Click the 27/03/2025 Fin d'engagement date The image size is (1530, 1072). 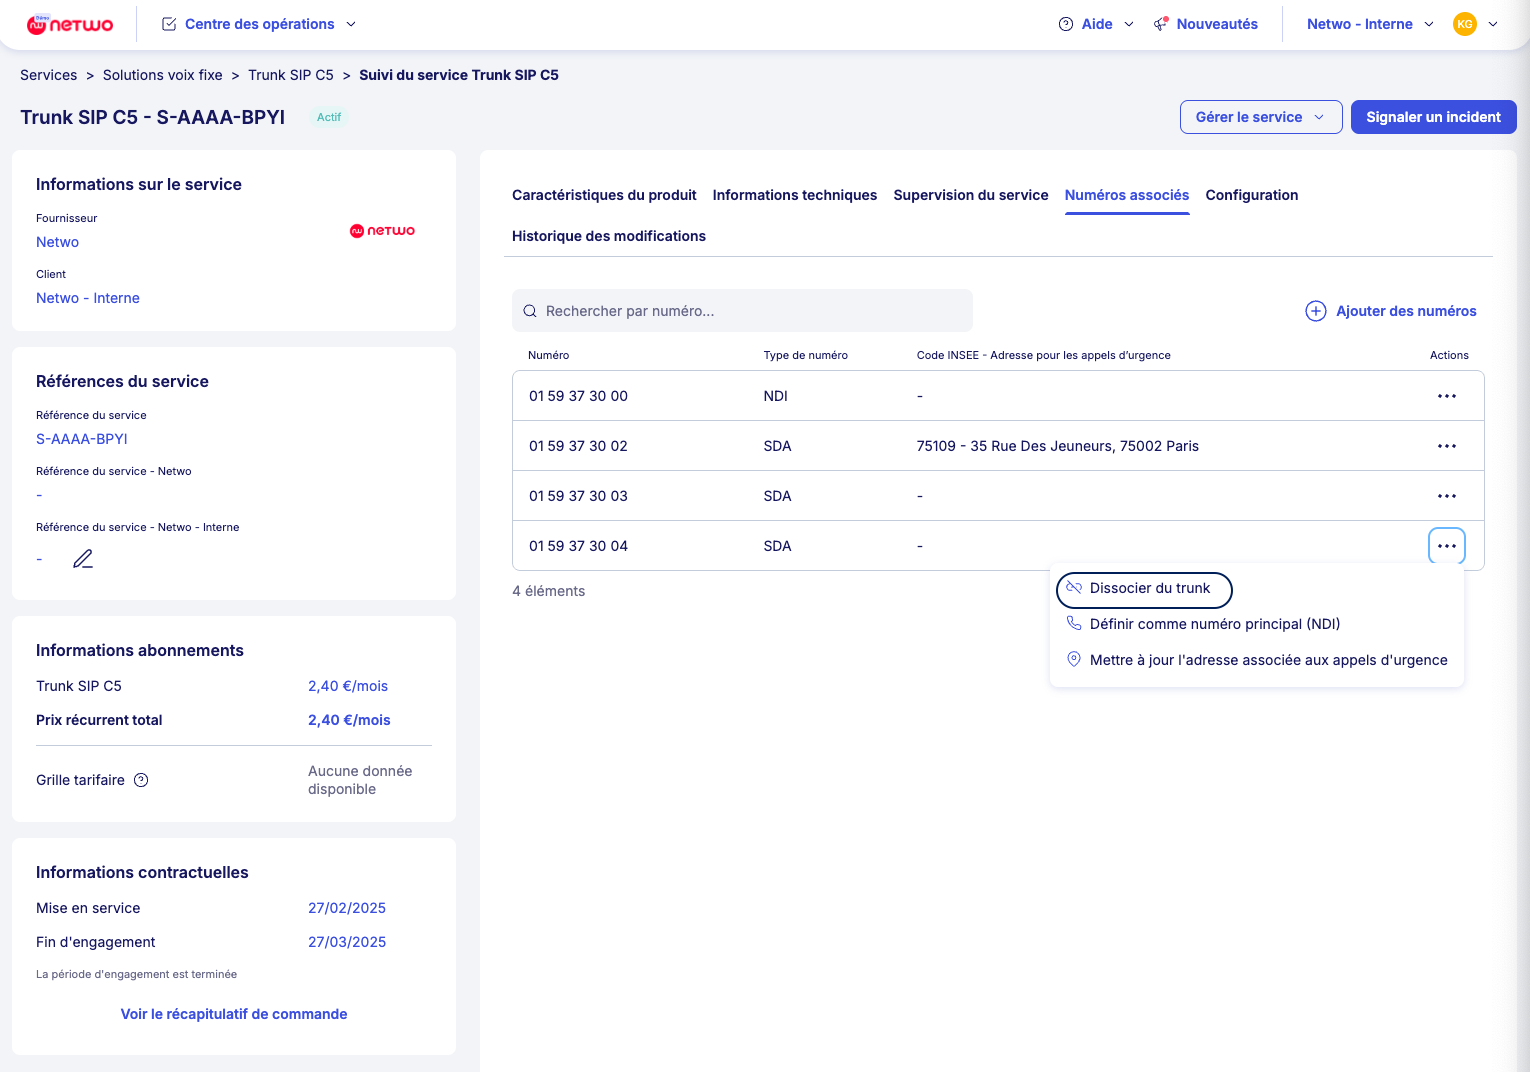point(347,942)
